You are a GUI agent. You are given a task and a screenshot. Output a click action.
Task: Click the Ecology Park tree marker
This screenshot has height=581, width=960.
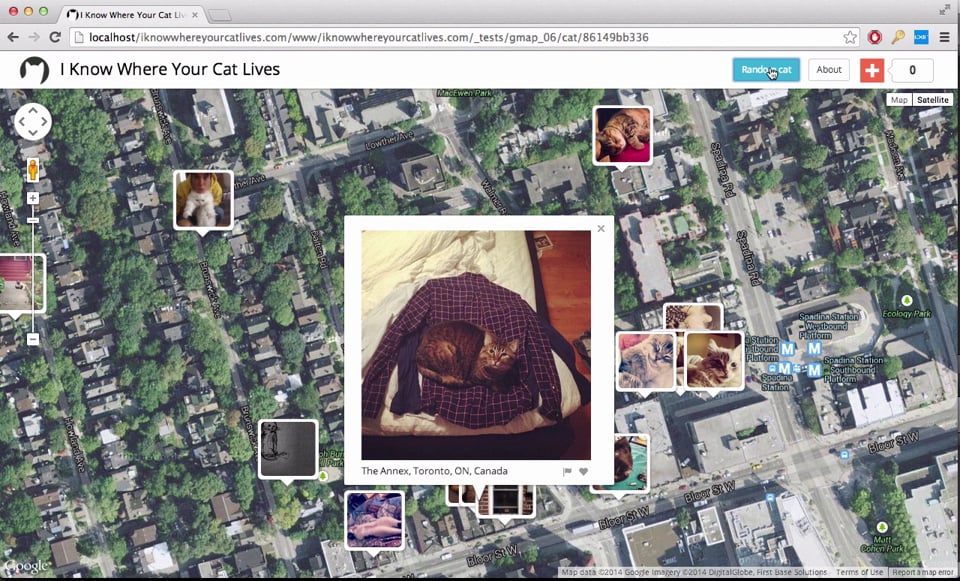[x=907, y=300]
